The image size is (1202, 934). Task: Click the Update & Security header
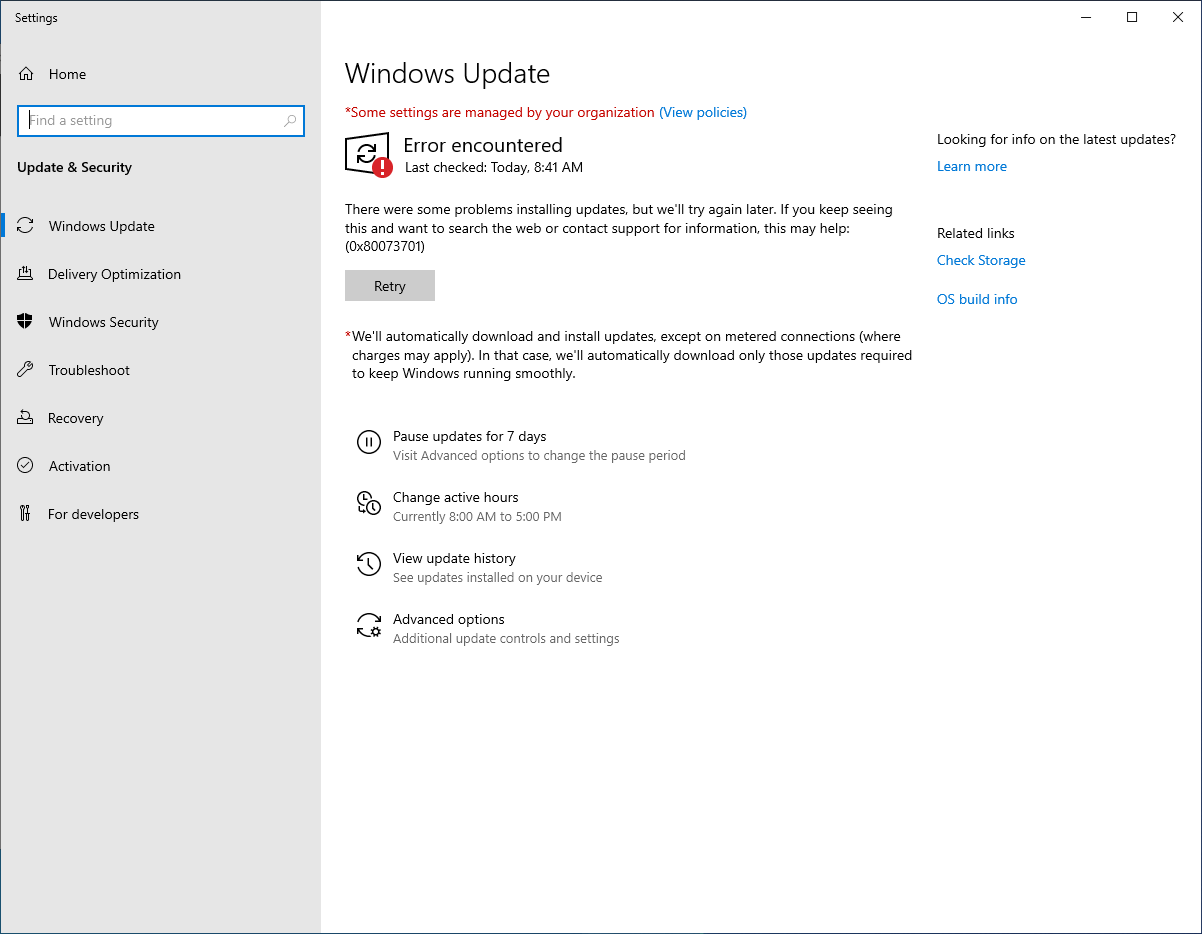74,168
